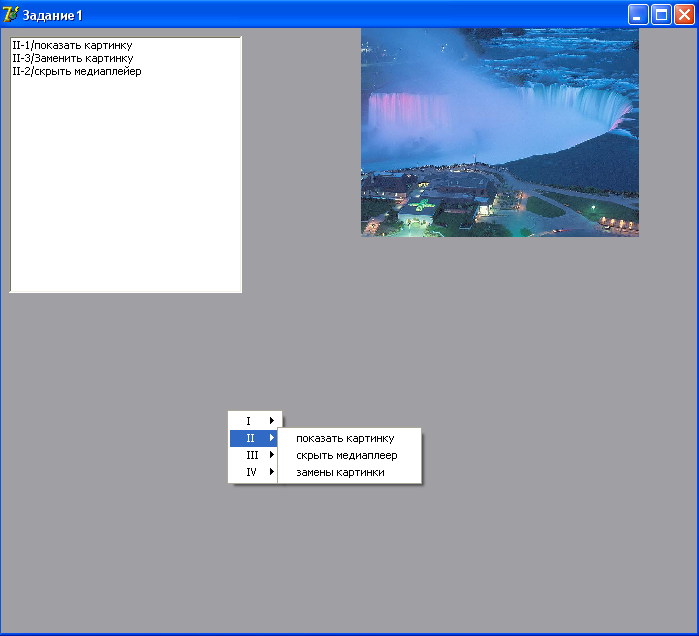
Task: Close the Задание 1 window
Action: pos(684,15)
